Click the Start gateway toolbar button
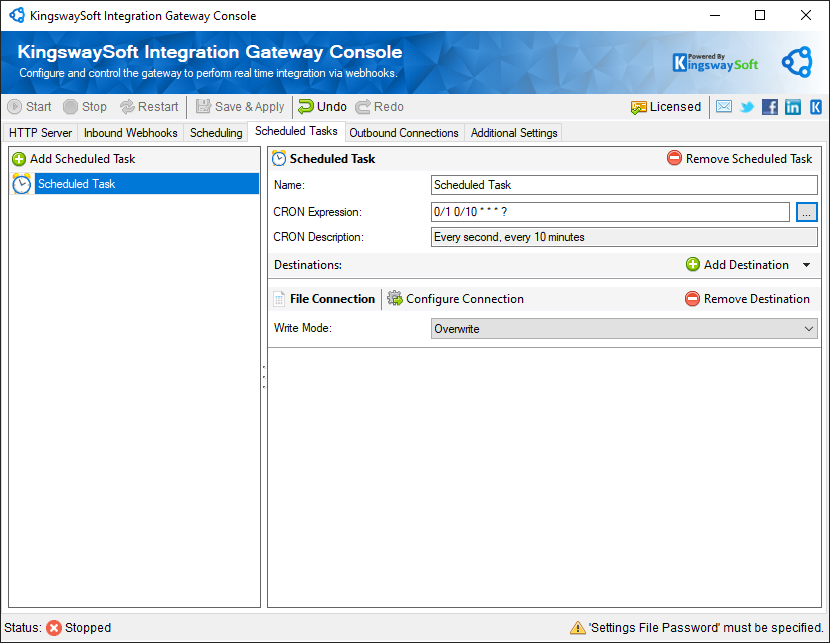The image size is (830, 643). [x=30, y=107]
